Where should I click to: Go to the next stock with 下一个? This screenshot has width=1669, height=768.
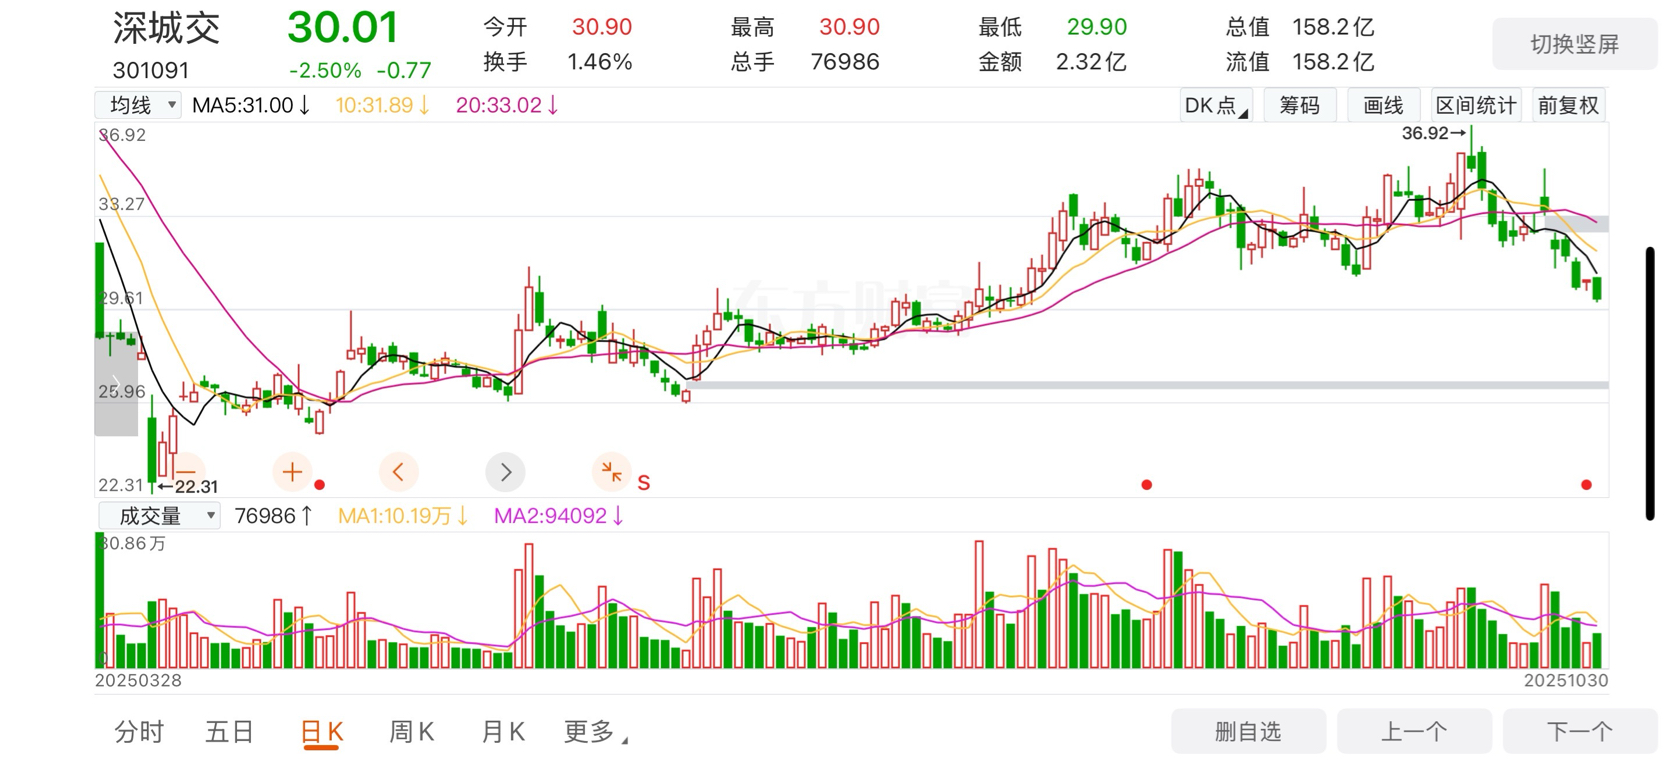pyautogui.click(x=1579, y=732)
